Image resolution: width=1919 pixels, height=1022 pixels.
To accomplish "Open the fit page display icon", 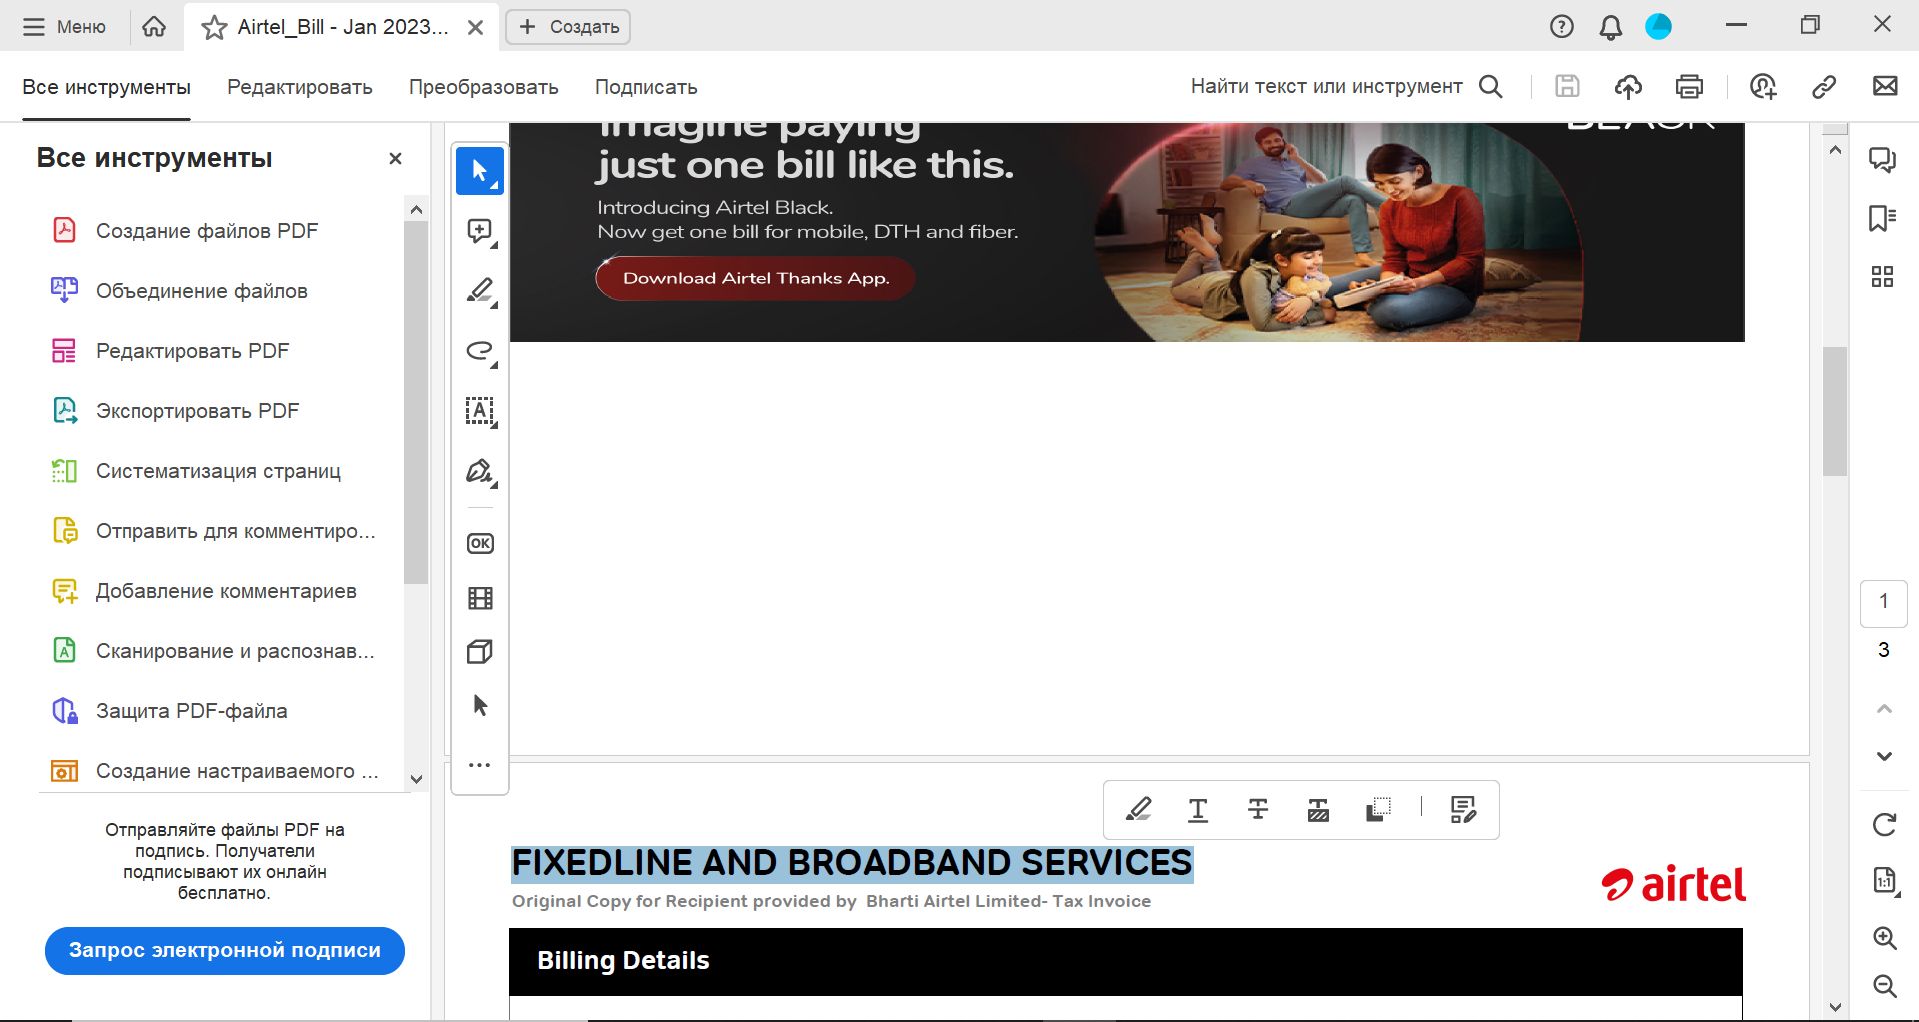I will point(1884,881).
